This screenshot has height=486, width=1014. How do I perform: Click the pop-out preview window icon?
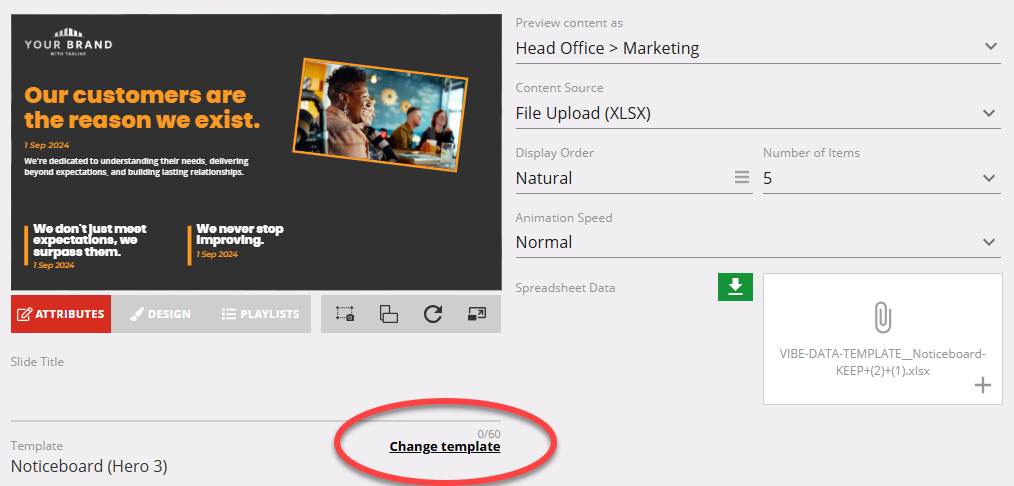[477, 314]
